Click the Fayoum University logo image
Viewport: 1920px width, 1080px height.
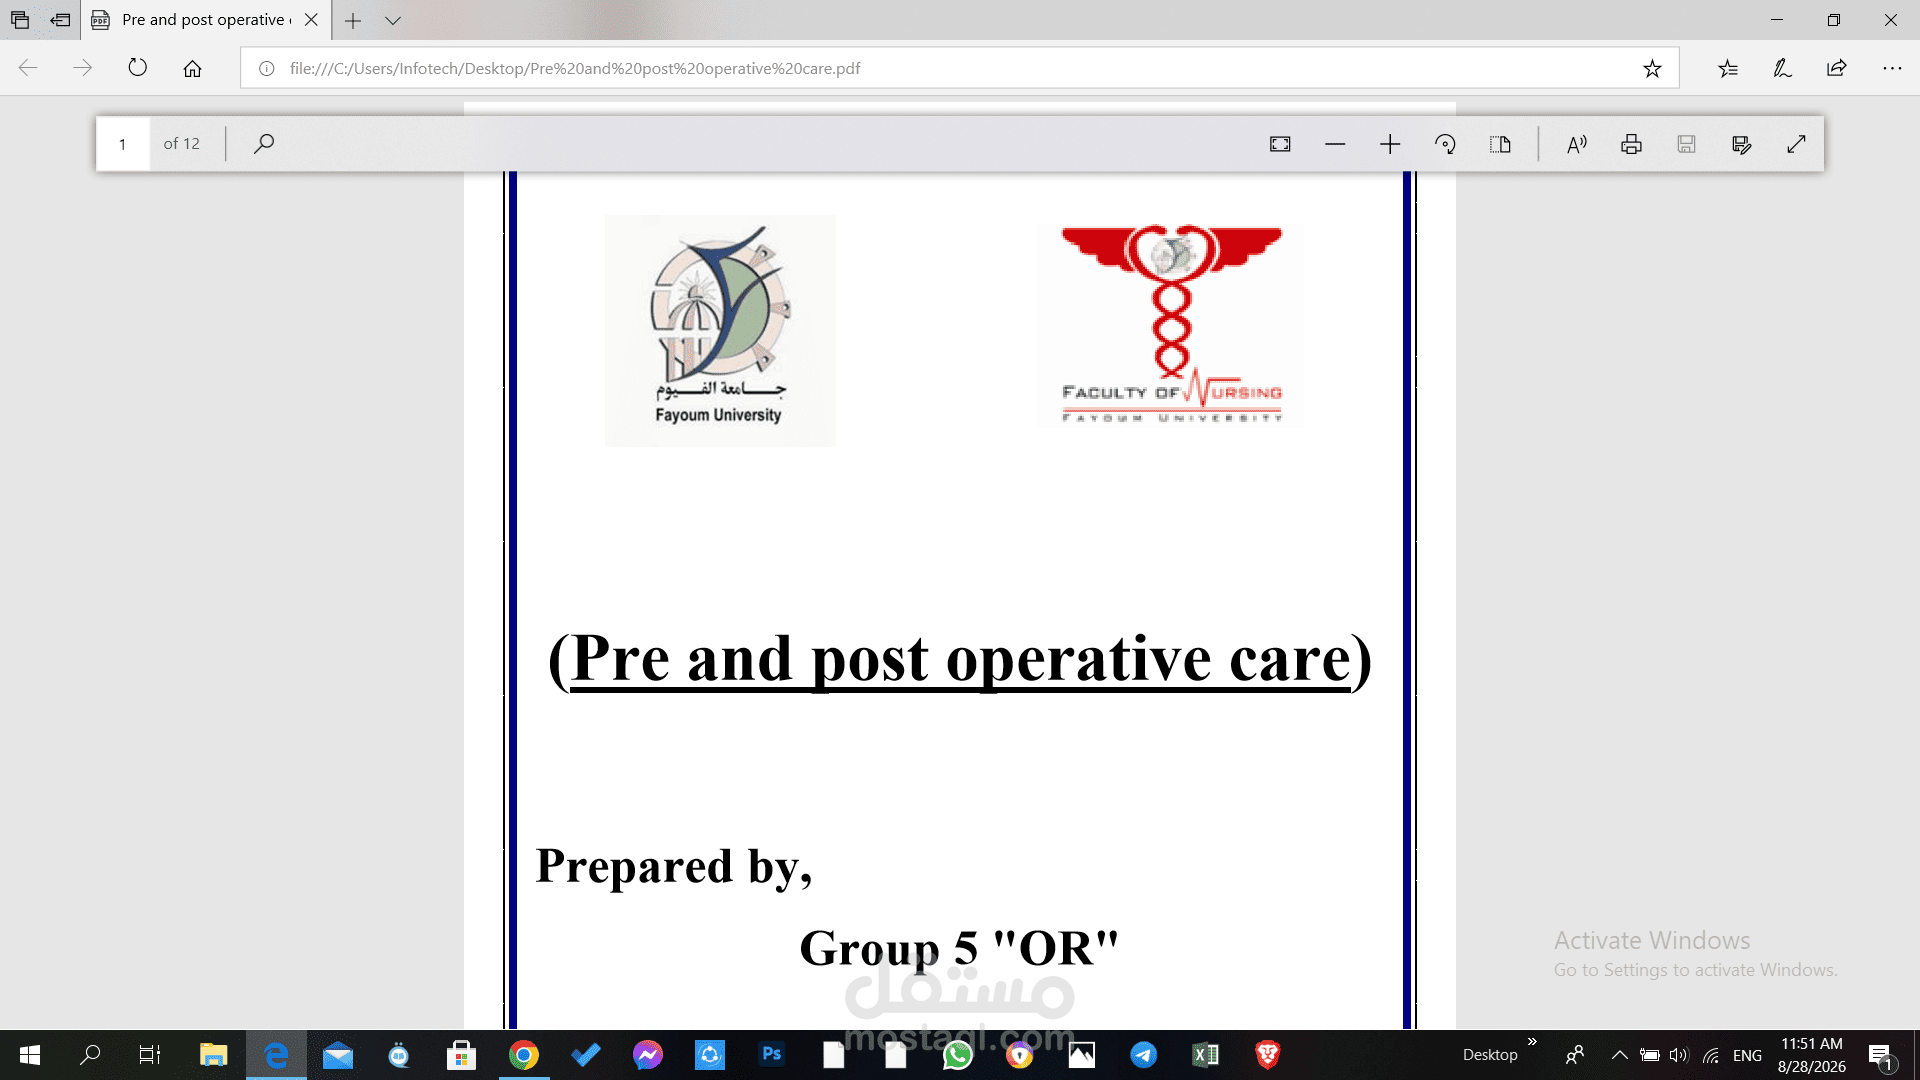[x=720, y=330]
